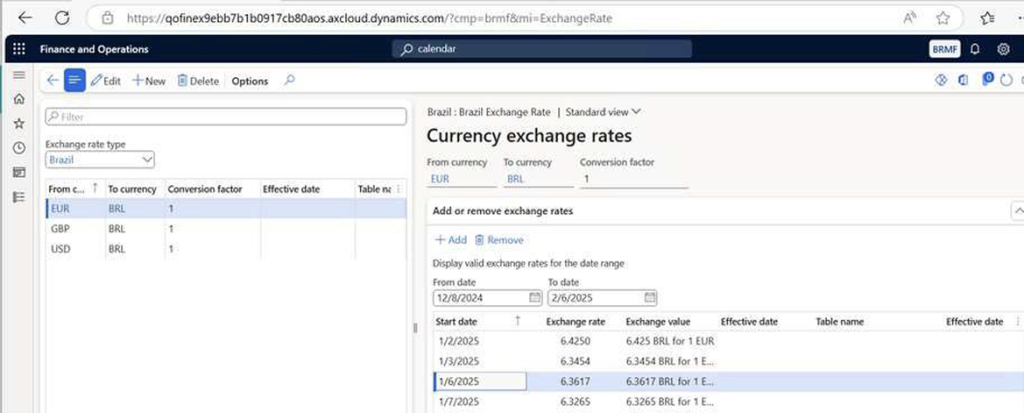Screen dimensions: 1024x413
Task: Select the EUR row in currency list
Action: [226, 209]
